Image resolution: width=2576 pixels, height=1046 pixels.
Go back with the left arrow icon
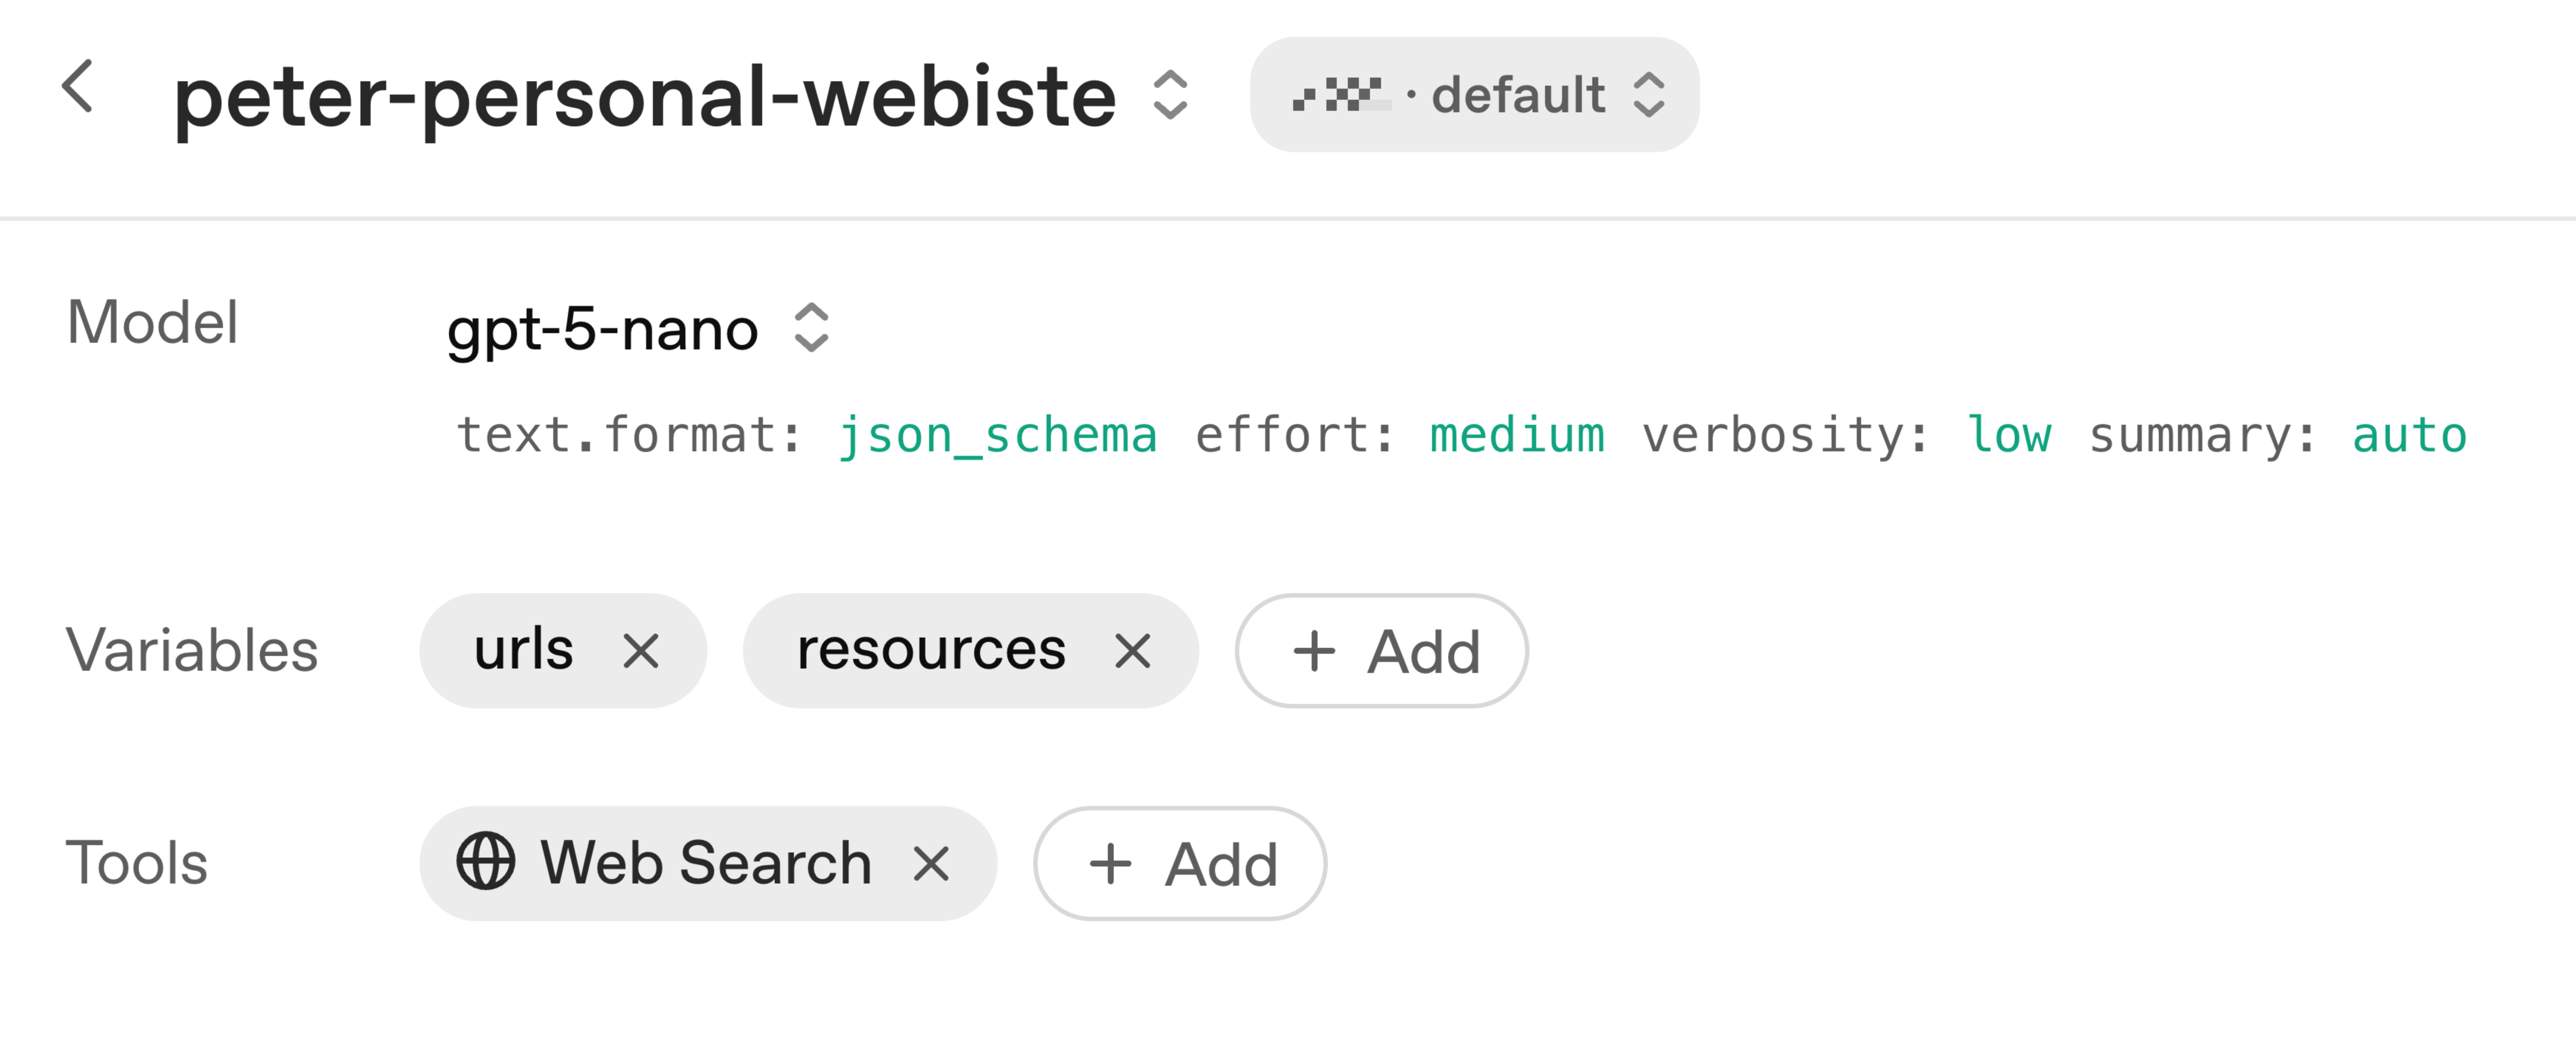(78, 87)
